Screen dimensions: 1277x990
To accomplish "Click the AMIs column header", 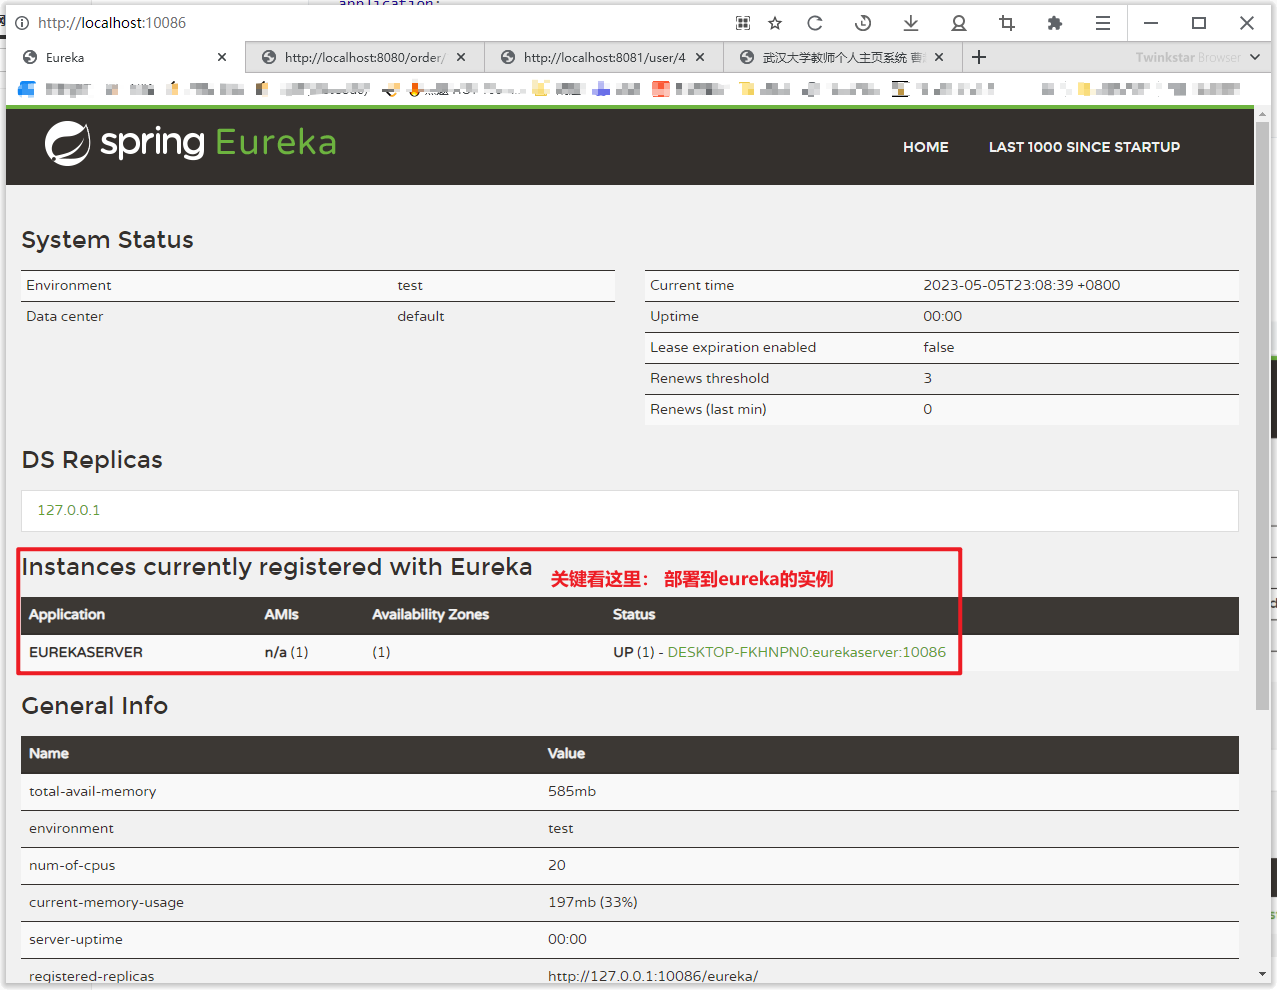I will pyautogui.click(x=281, y=615).
